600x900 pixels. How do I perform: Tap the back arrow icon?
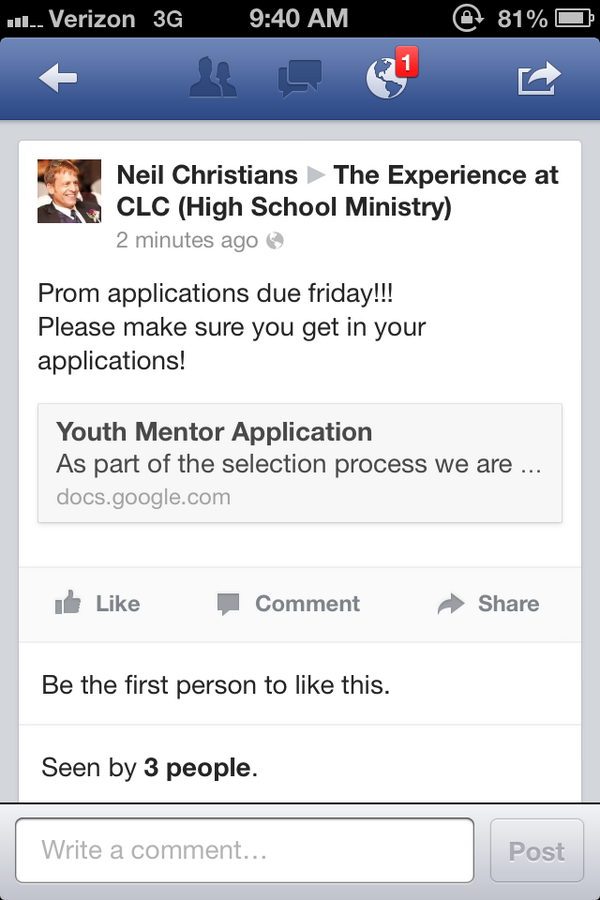coord(58,77)
